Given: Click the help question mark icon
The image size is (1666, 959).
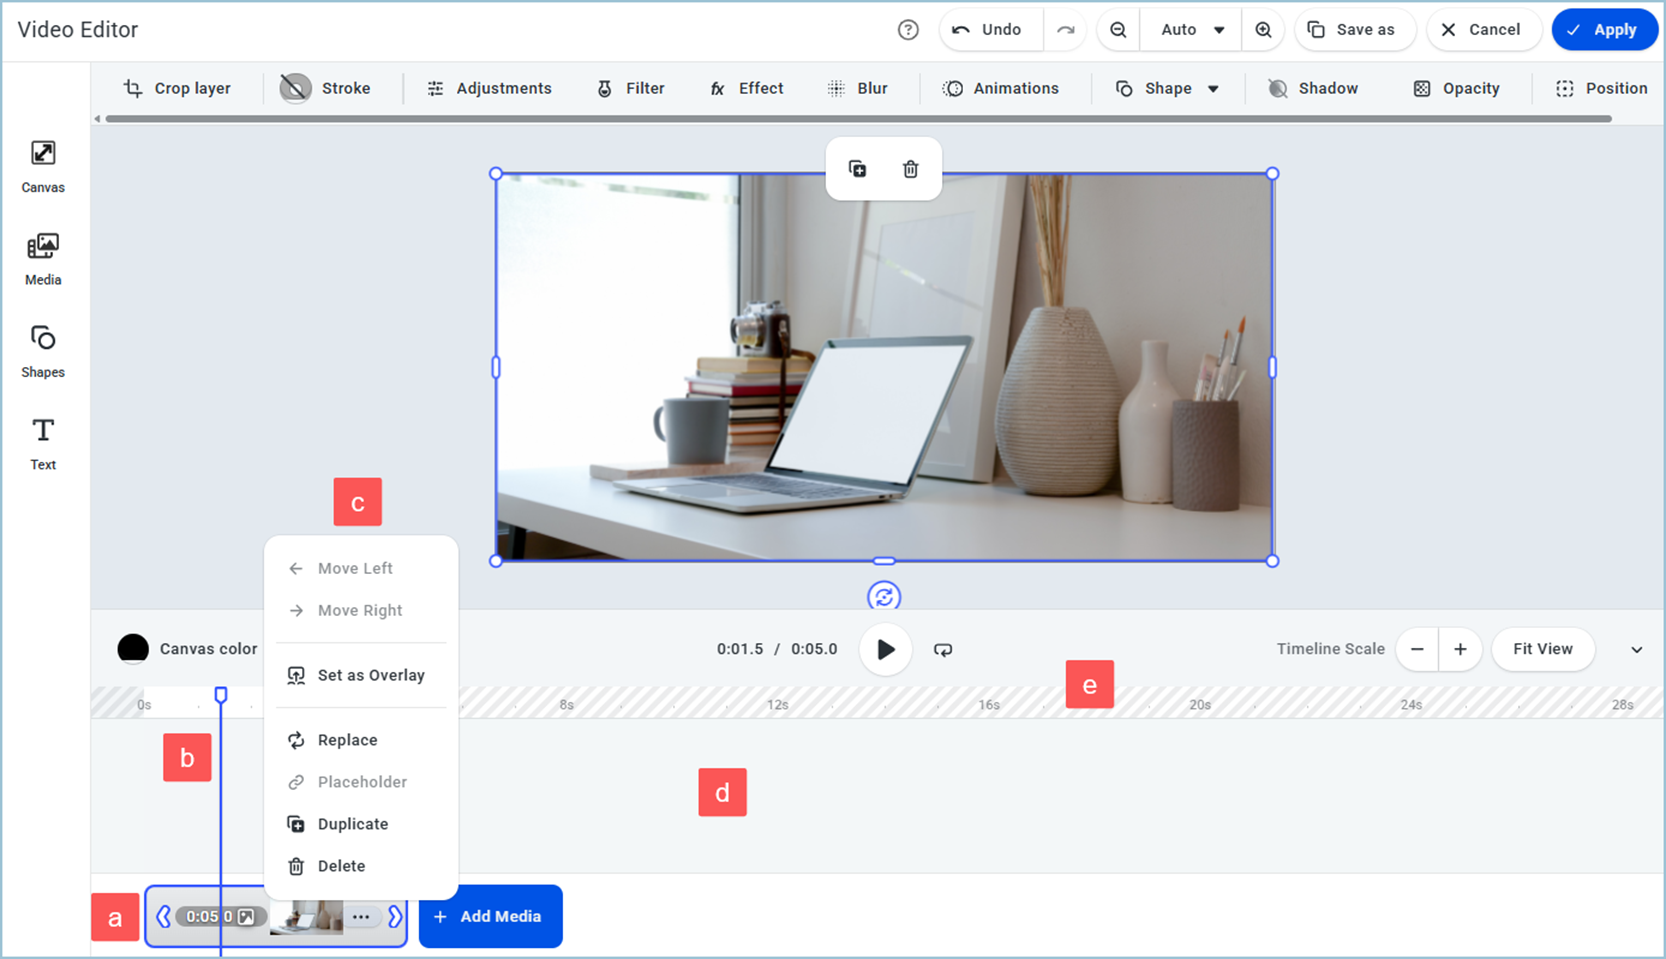Looking at the screenshot, I should point(908,30).
